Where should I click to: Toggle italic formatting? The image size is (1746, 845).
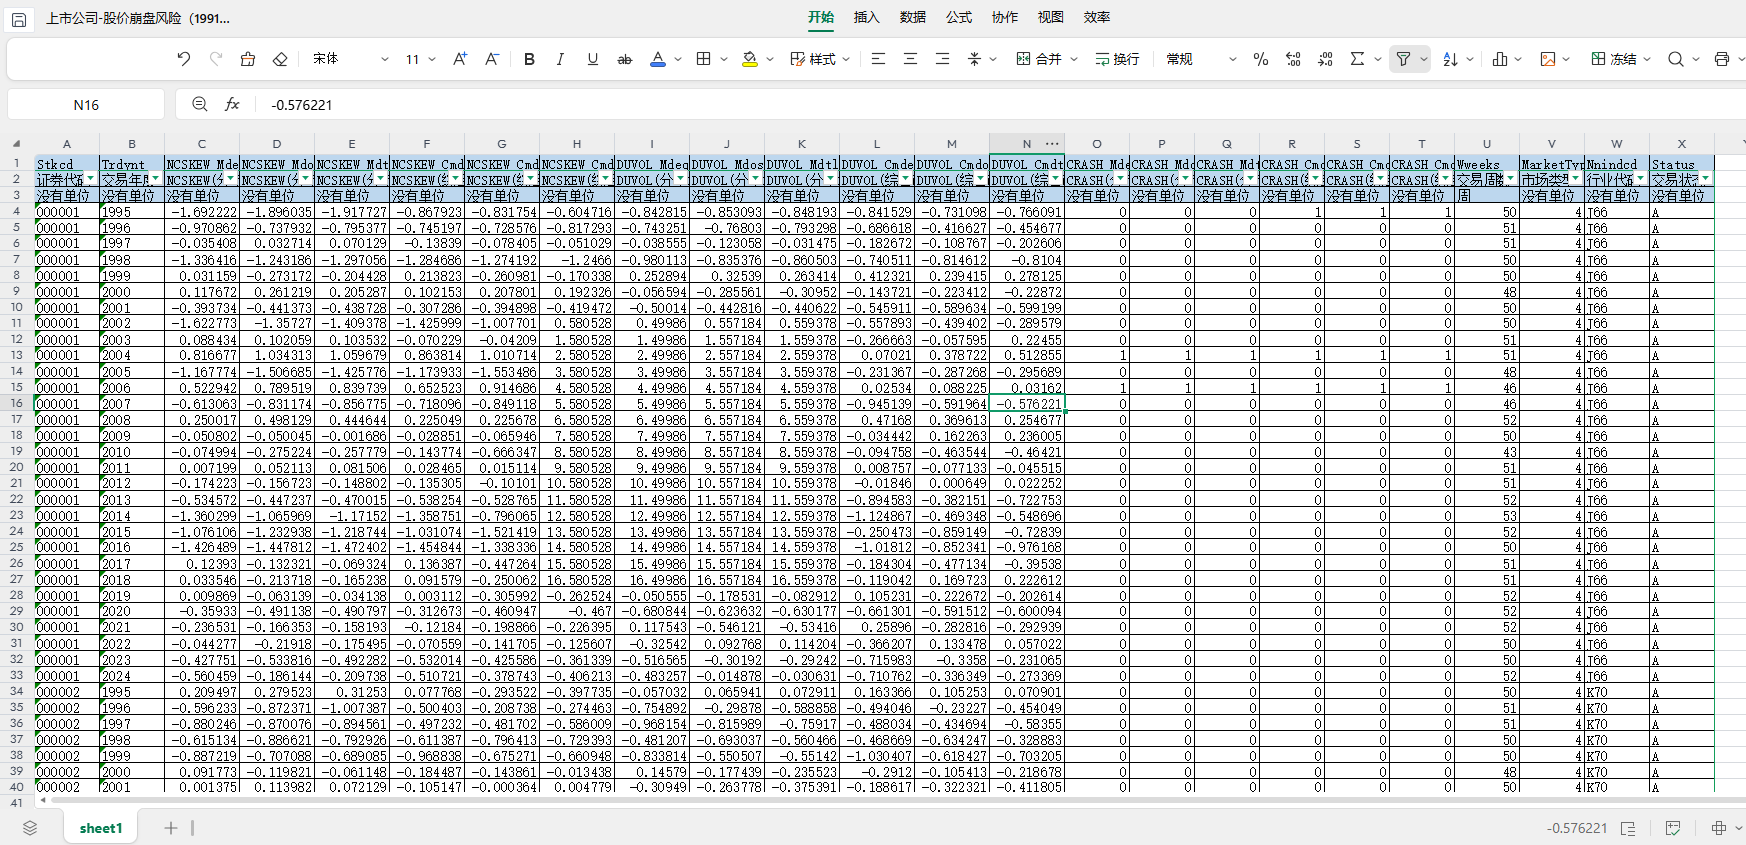pyautogui.click(x=560, y=59)
